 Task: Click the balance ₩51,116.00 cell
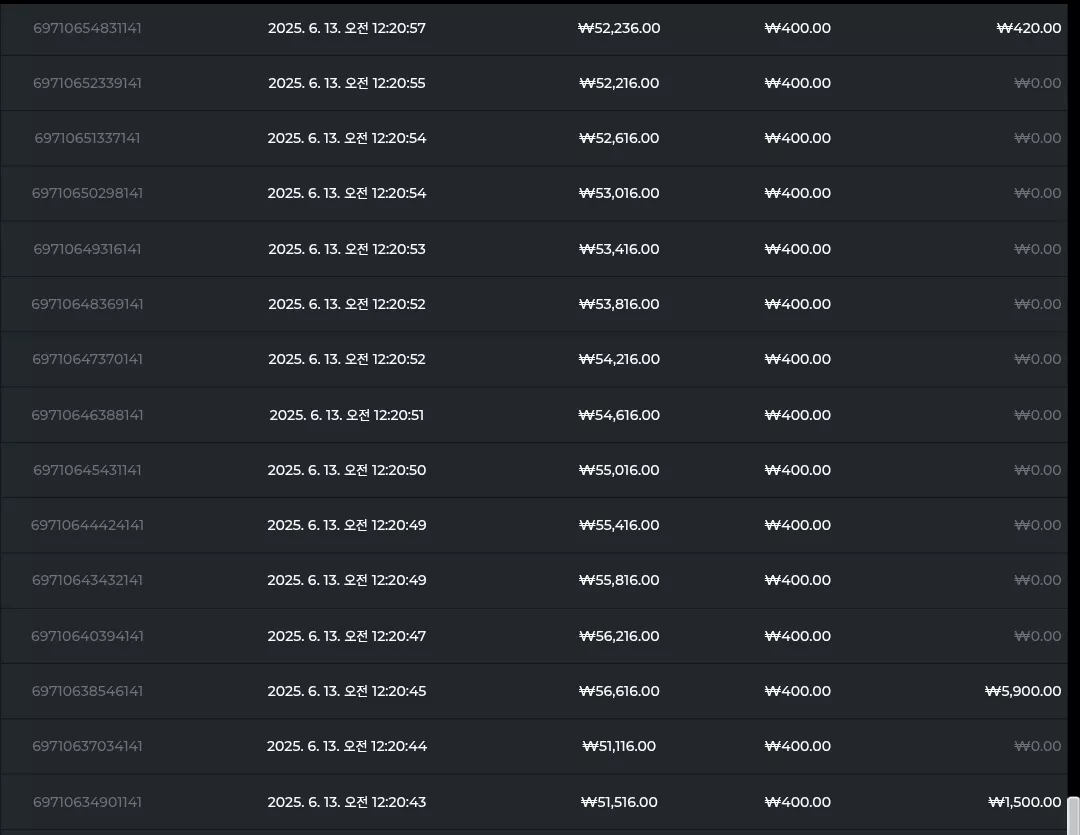(x=619, y=746)
